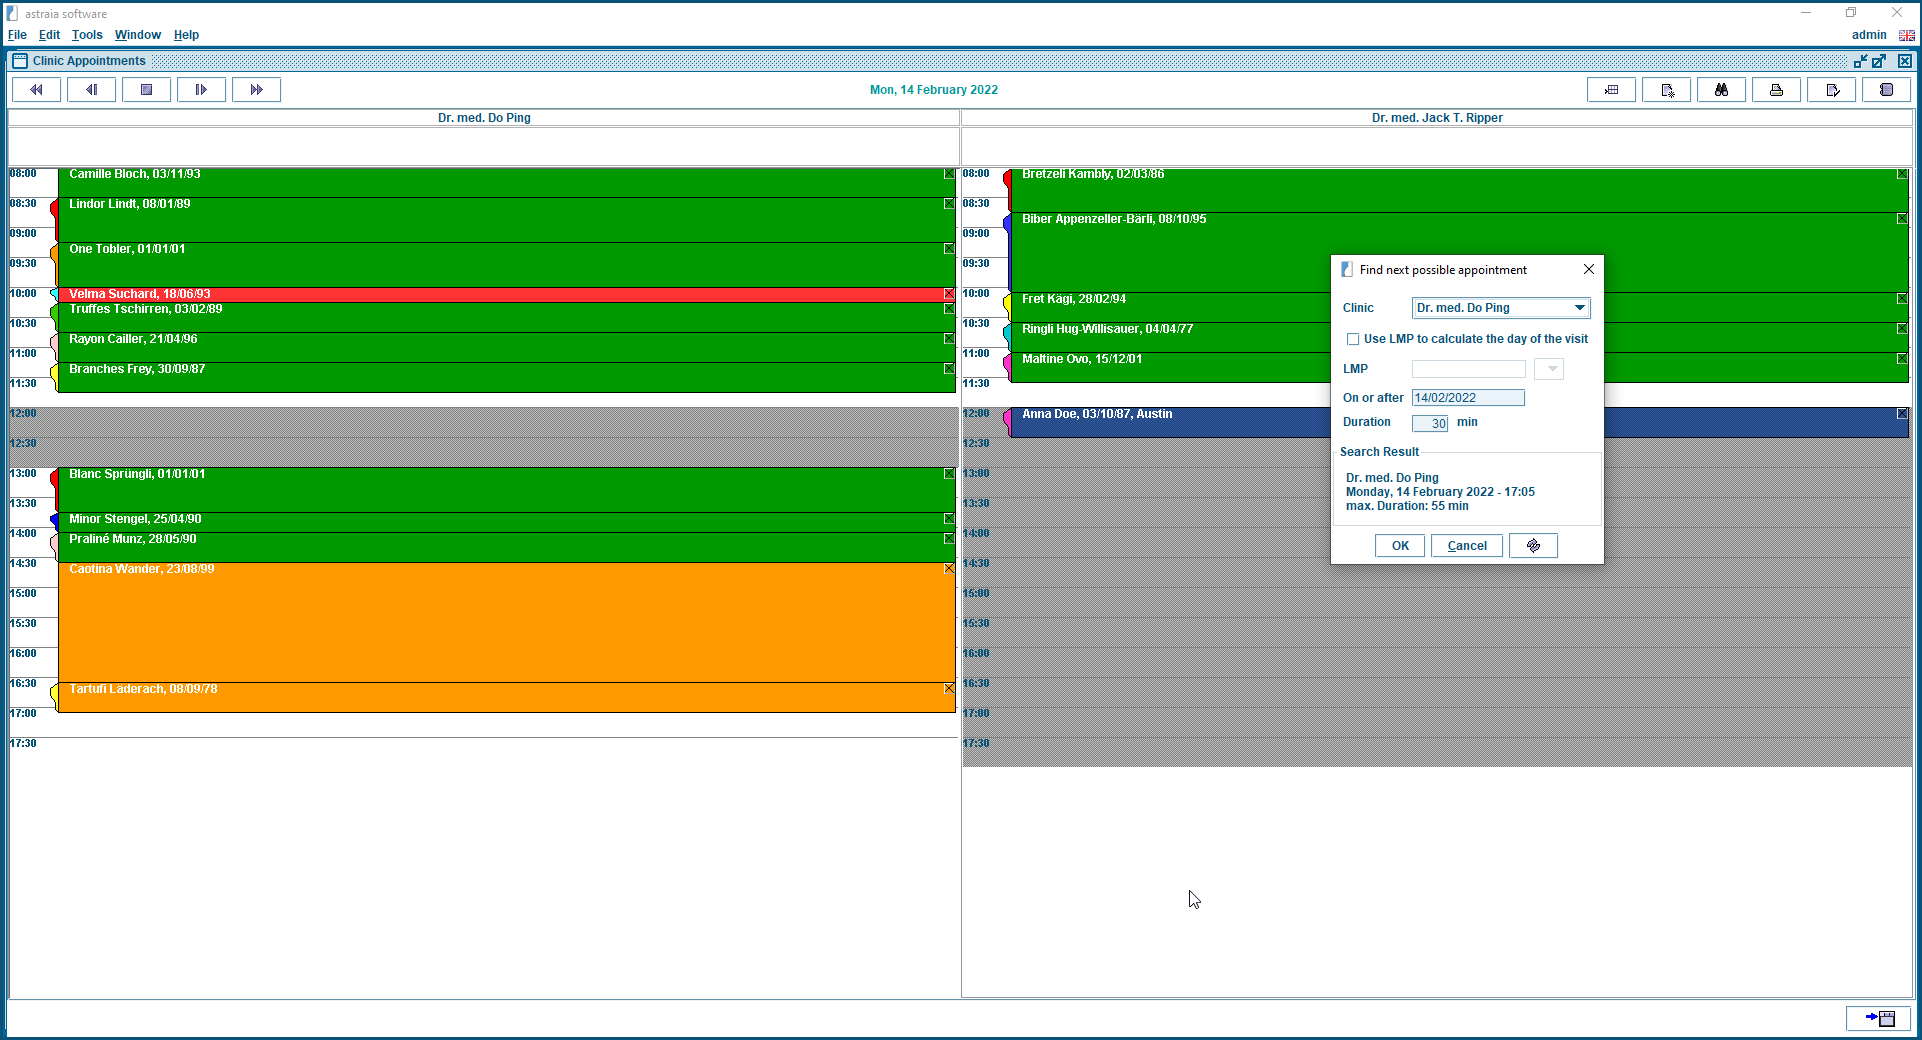Click the On or after date field
This screenshot has height=1040, width=1922.
pos(1467,398)
